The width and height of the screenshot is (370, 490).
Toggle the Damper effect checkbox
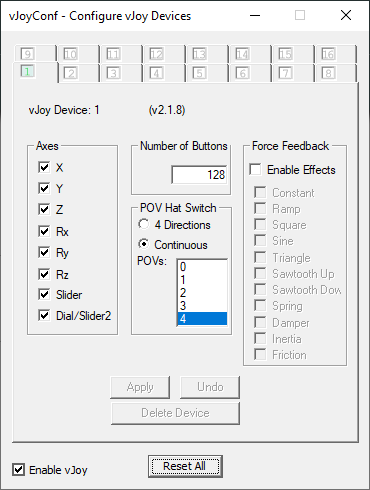click(260, 322)
